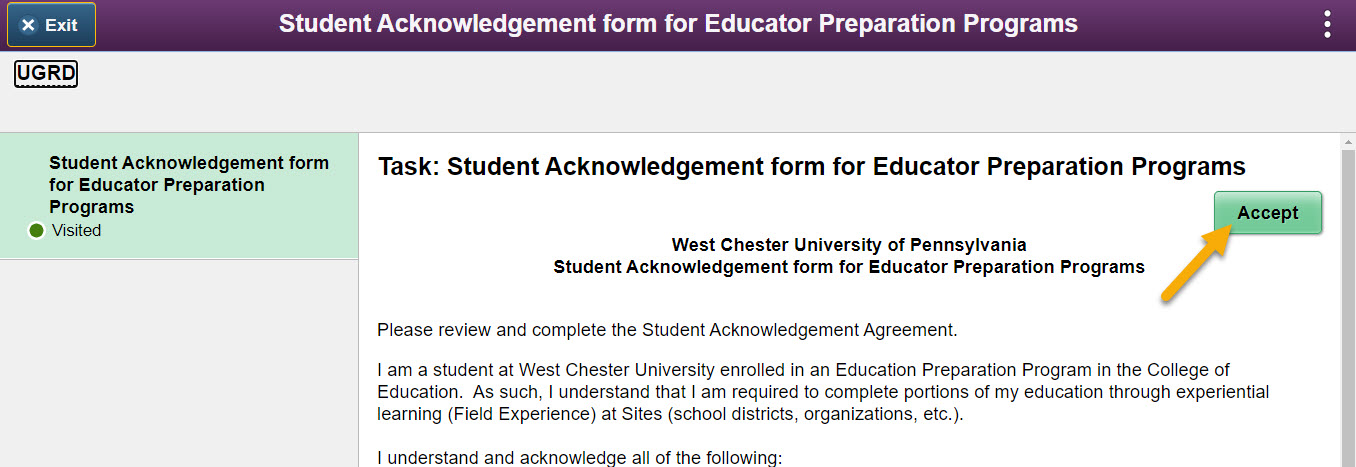Select the UGRD tab
The image size is (1356, 467).
click(x=46, y=73)
